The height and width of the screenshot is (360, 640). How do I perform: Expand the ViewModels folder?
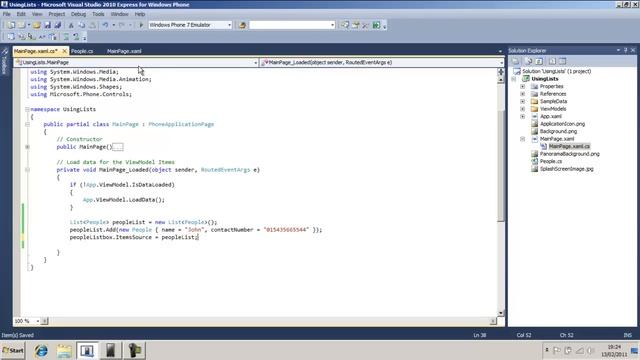pos(522,109)
